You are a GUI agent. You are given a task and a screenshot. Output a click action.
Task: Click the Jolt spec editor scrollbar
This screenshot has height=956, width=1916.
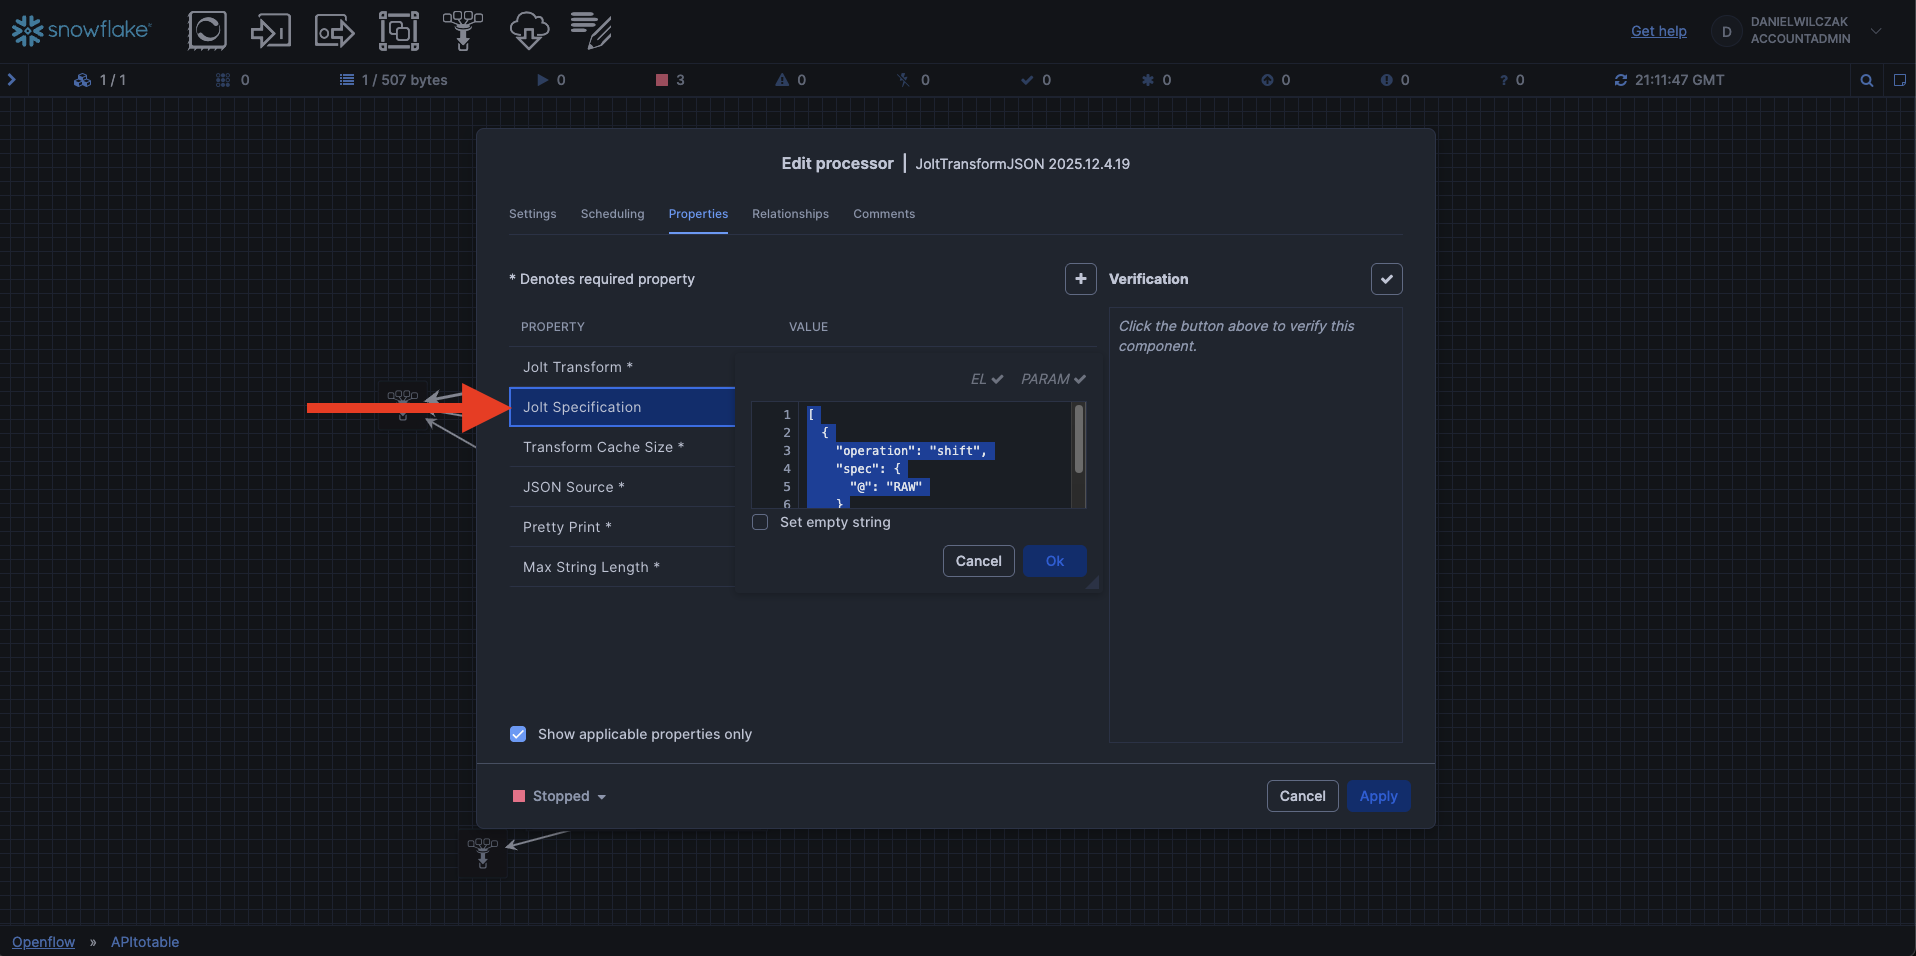click(1078, 440)
